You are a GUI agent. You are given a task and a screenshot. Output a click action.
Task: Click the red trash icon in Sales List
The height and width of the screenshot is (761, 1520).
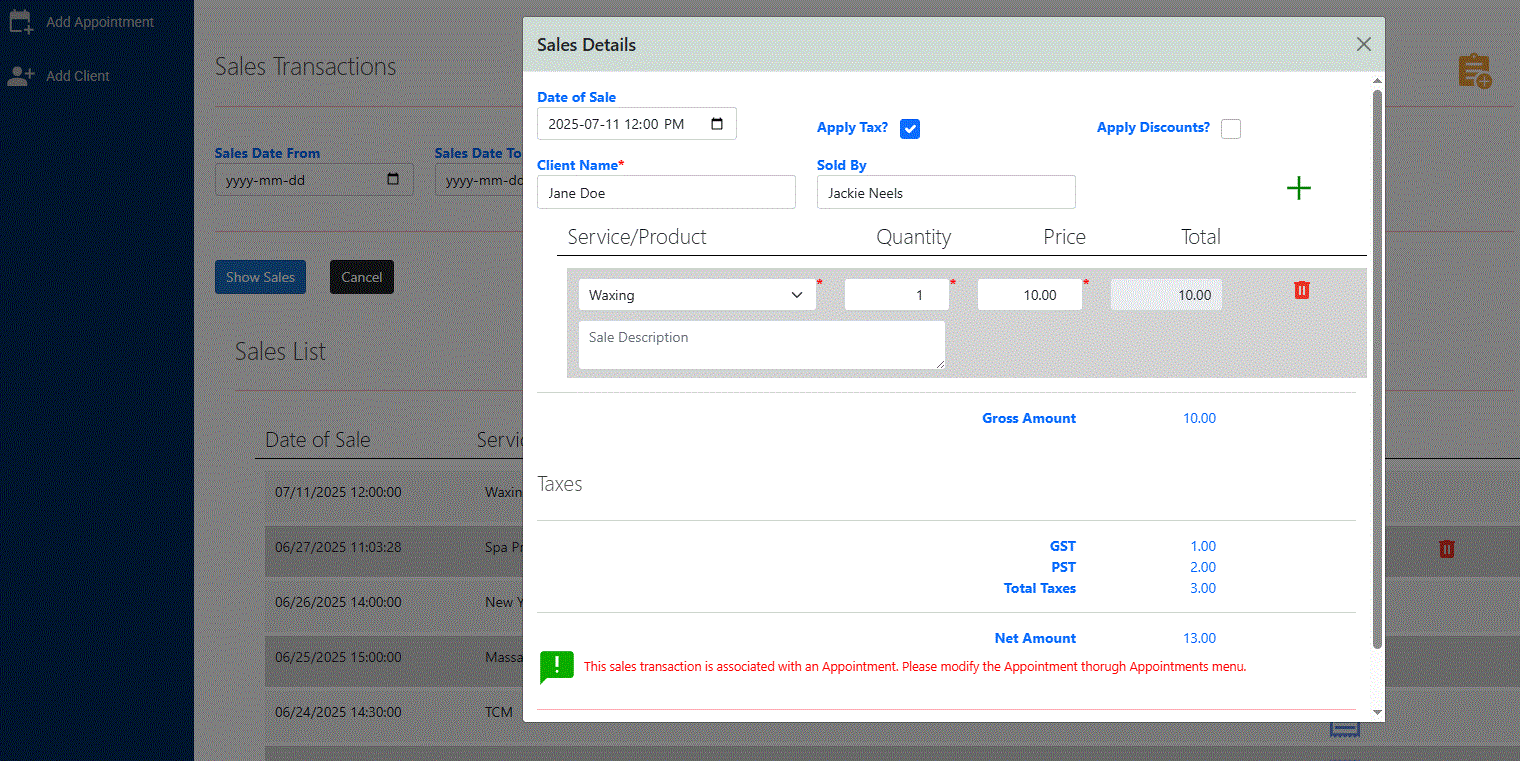click(1446, 549)
